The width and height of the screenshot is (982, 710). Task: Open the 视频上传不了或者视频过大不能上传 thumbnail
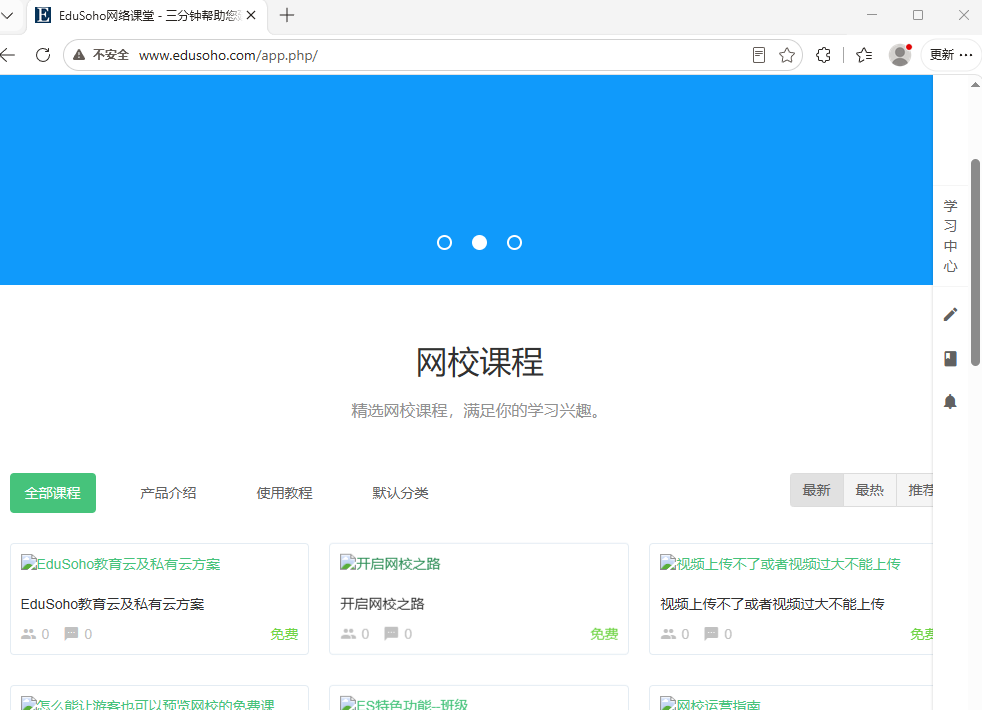(x=780, y=563)
